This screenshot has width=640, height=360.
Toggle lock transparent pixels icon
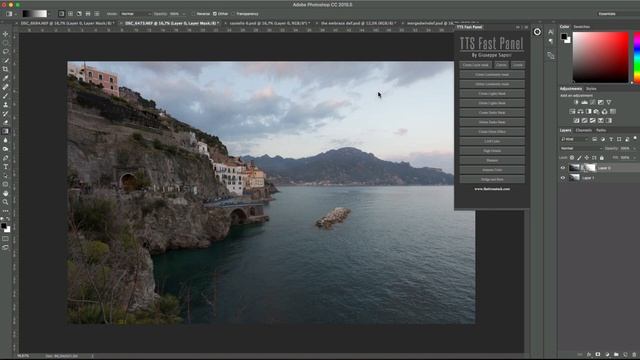click(572, 158)
